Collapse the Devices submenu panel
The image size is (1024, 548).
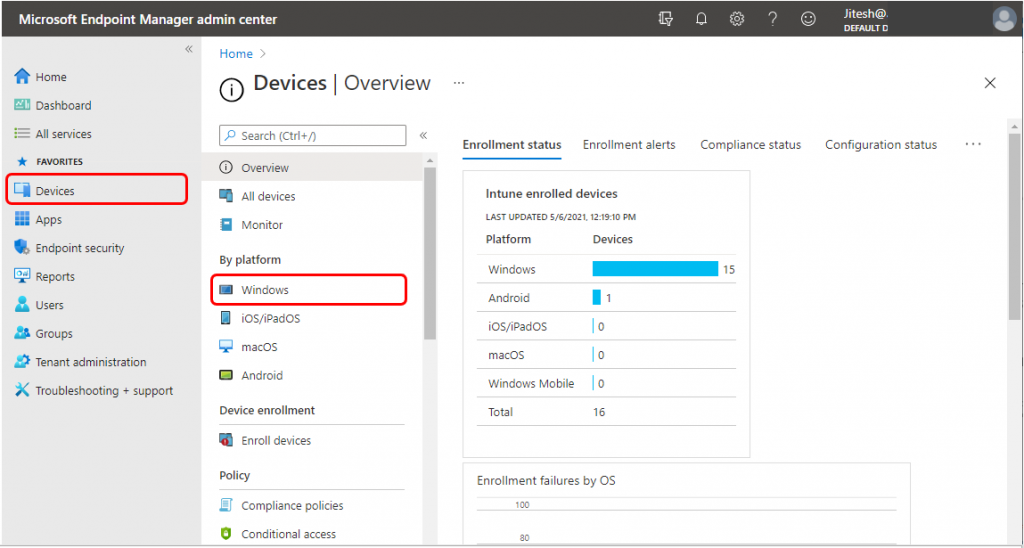pyautogui.click(x=423, y=135)
